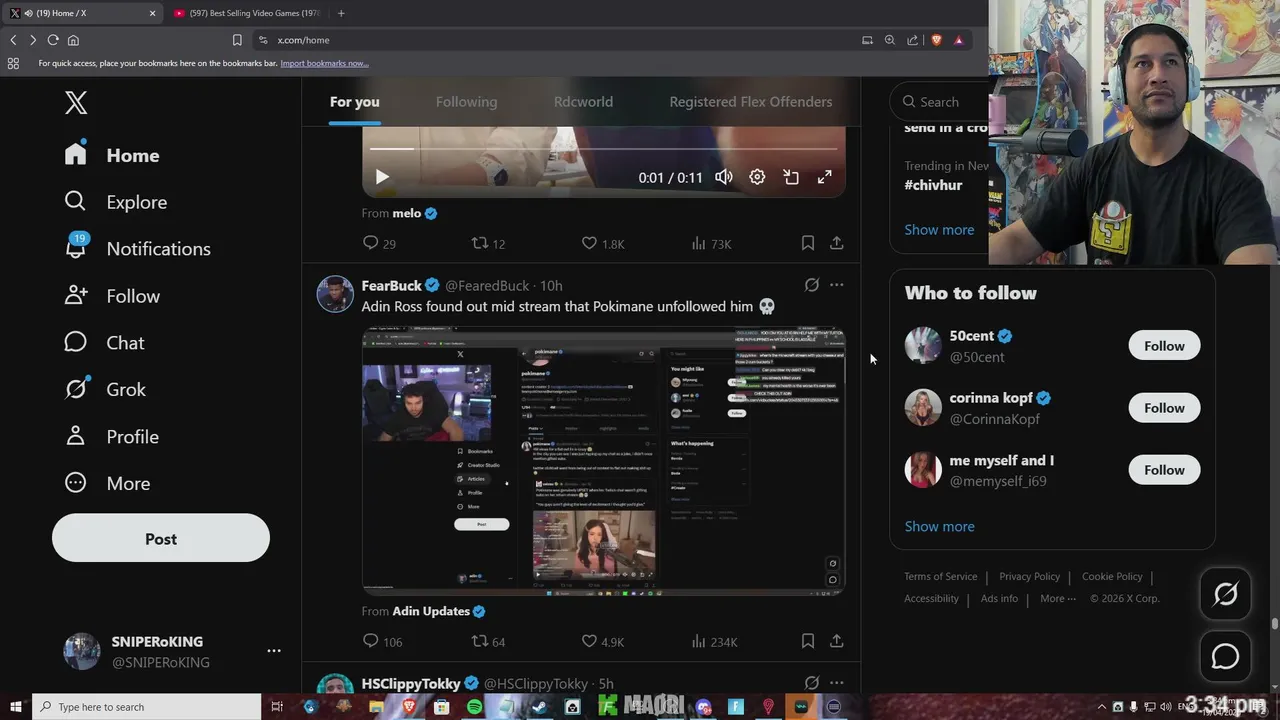Click Grok explain icon on FearBuck post
The height and width of the screenshot is (720, 1280).
pyautogui.click(x=812, y=285)
